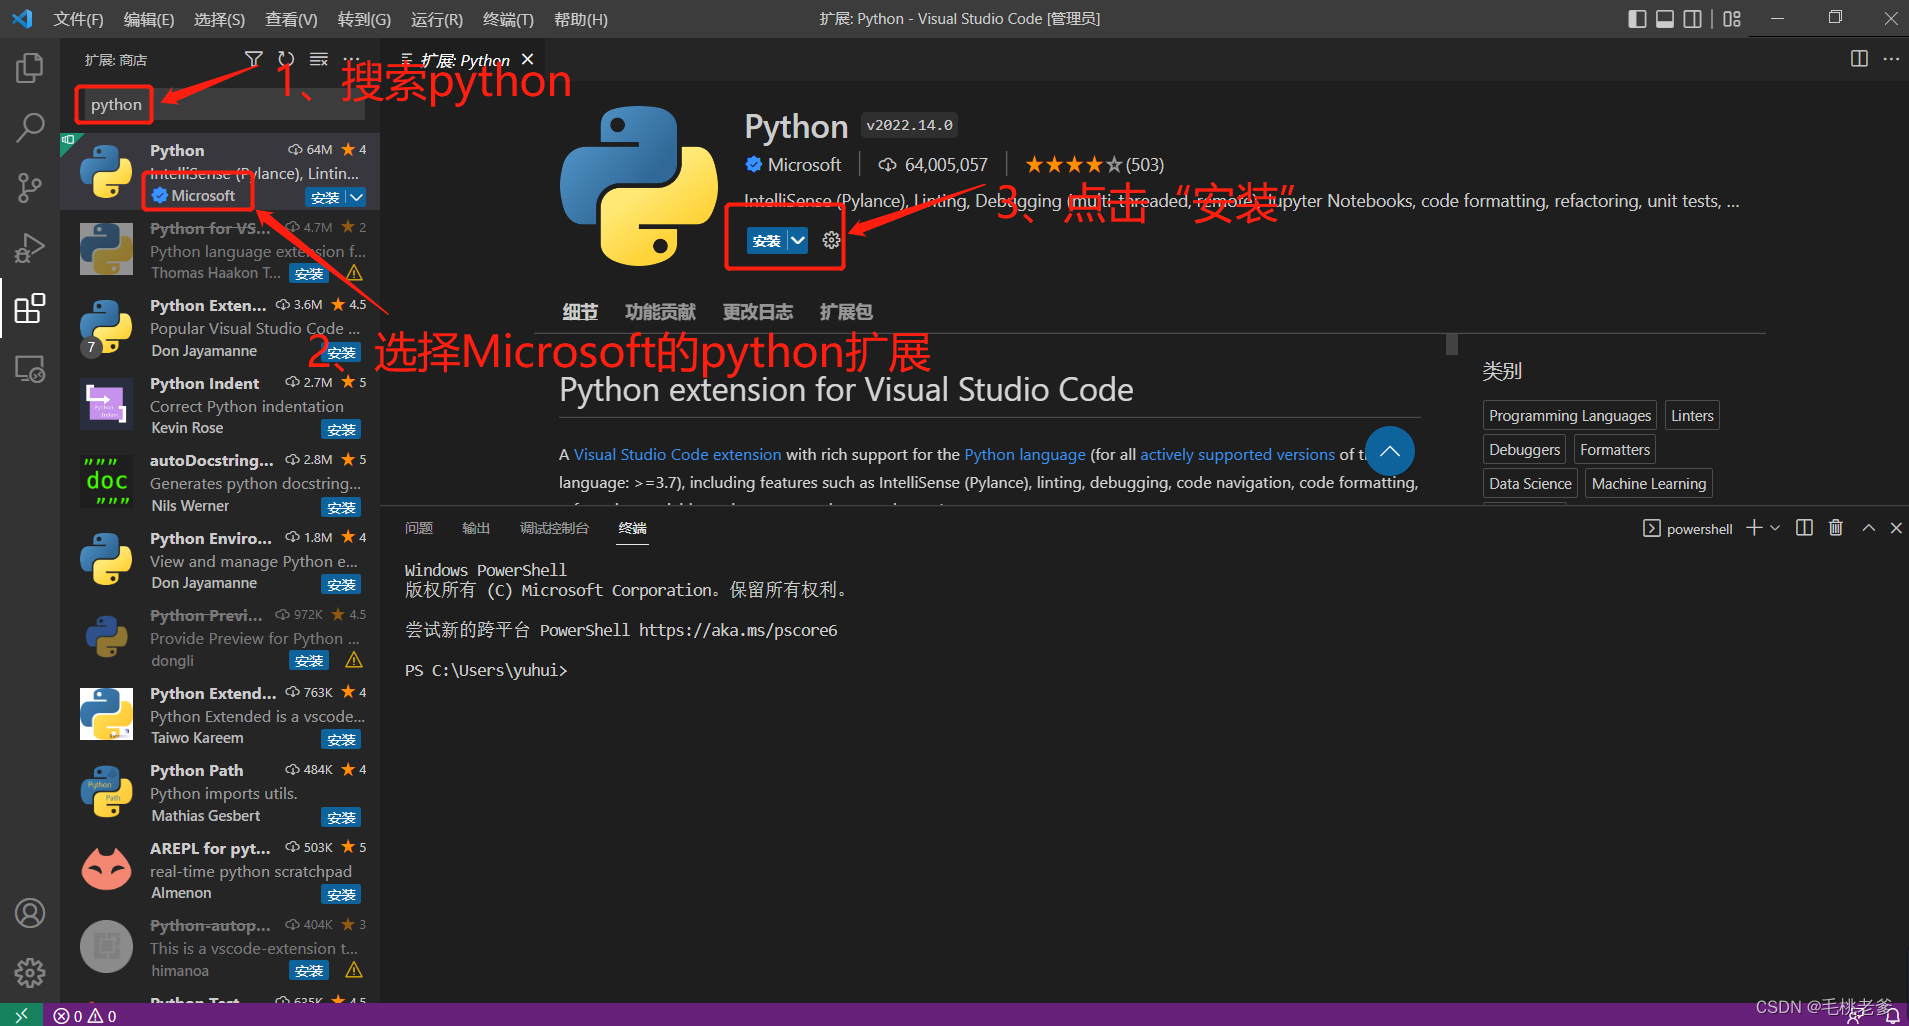1909x1026 pixels.
Task: Open the 转到(G) menu
Action: 364,19
